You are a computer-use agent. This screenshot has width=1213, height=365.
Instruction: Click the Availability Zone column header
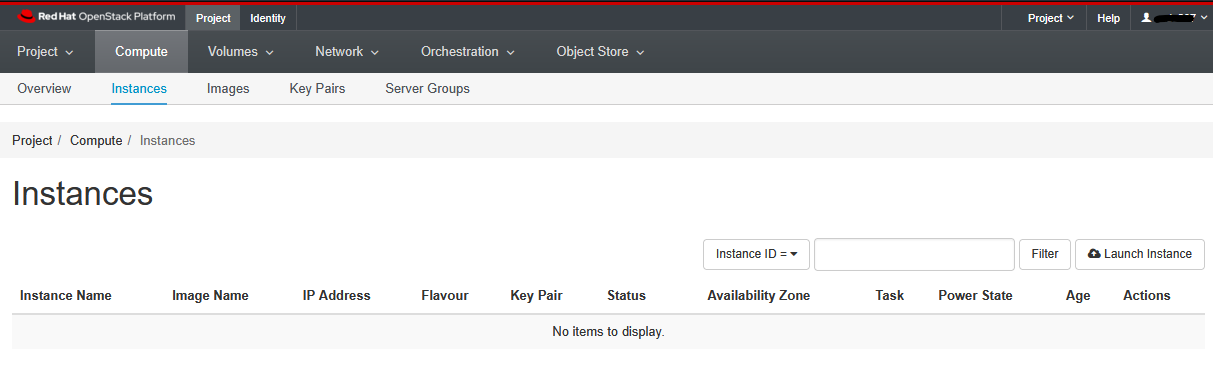[759, 296]
